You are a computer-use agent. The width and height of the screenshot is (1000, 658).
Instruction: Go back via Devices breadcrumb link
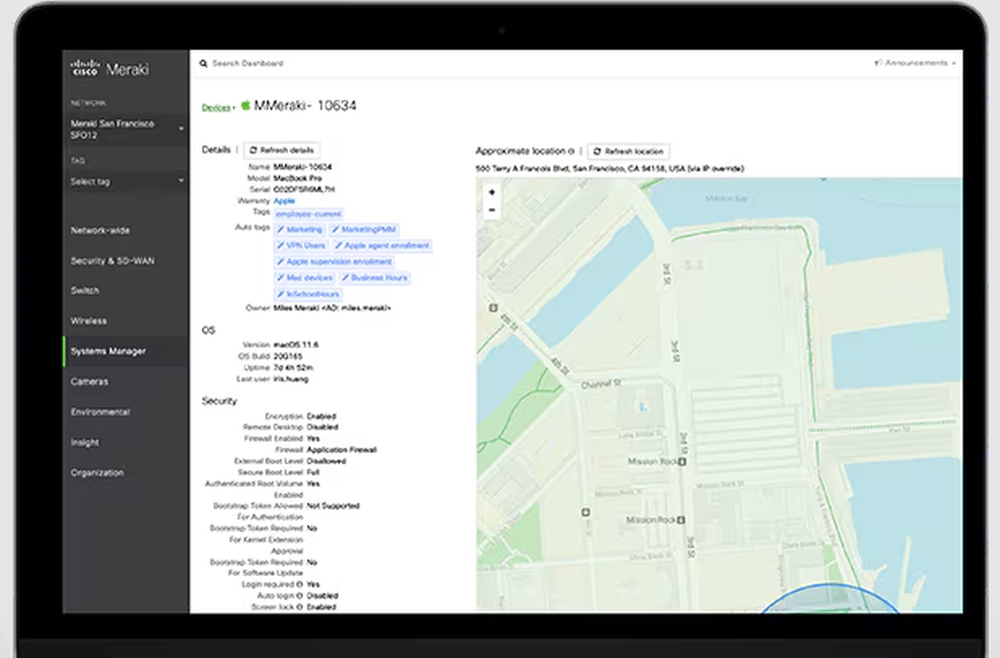[216, 108]
